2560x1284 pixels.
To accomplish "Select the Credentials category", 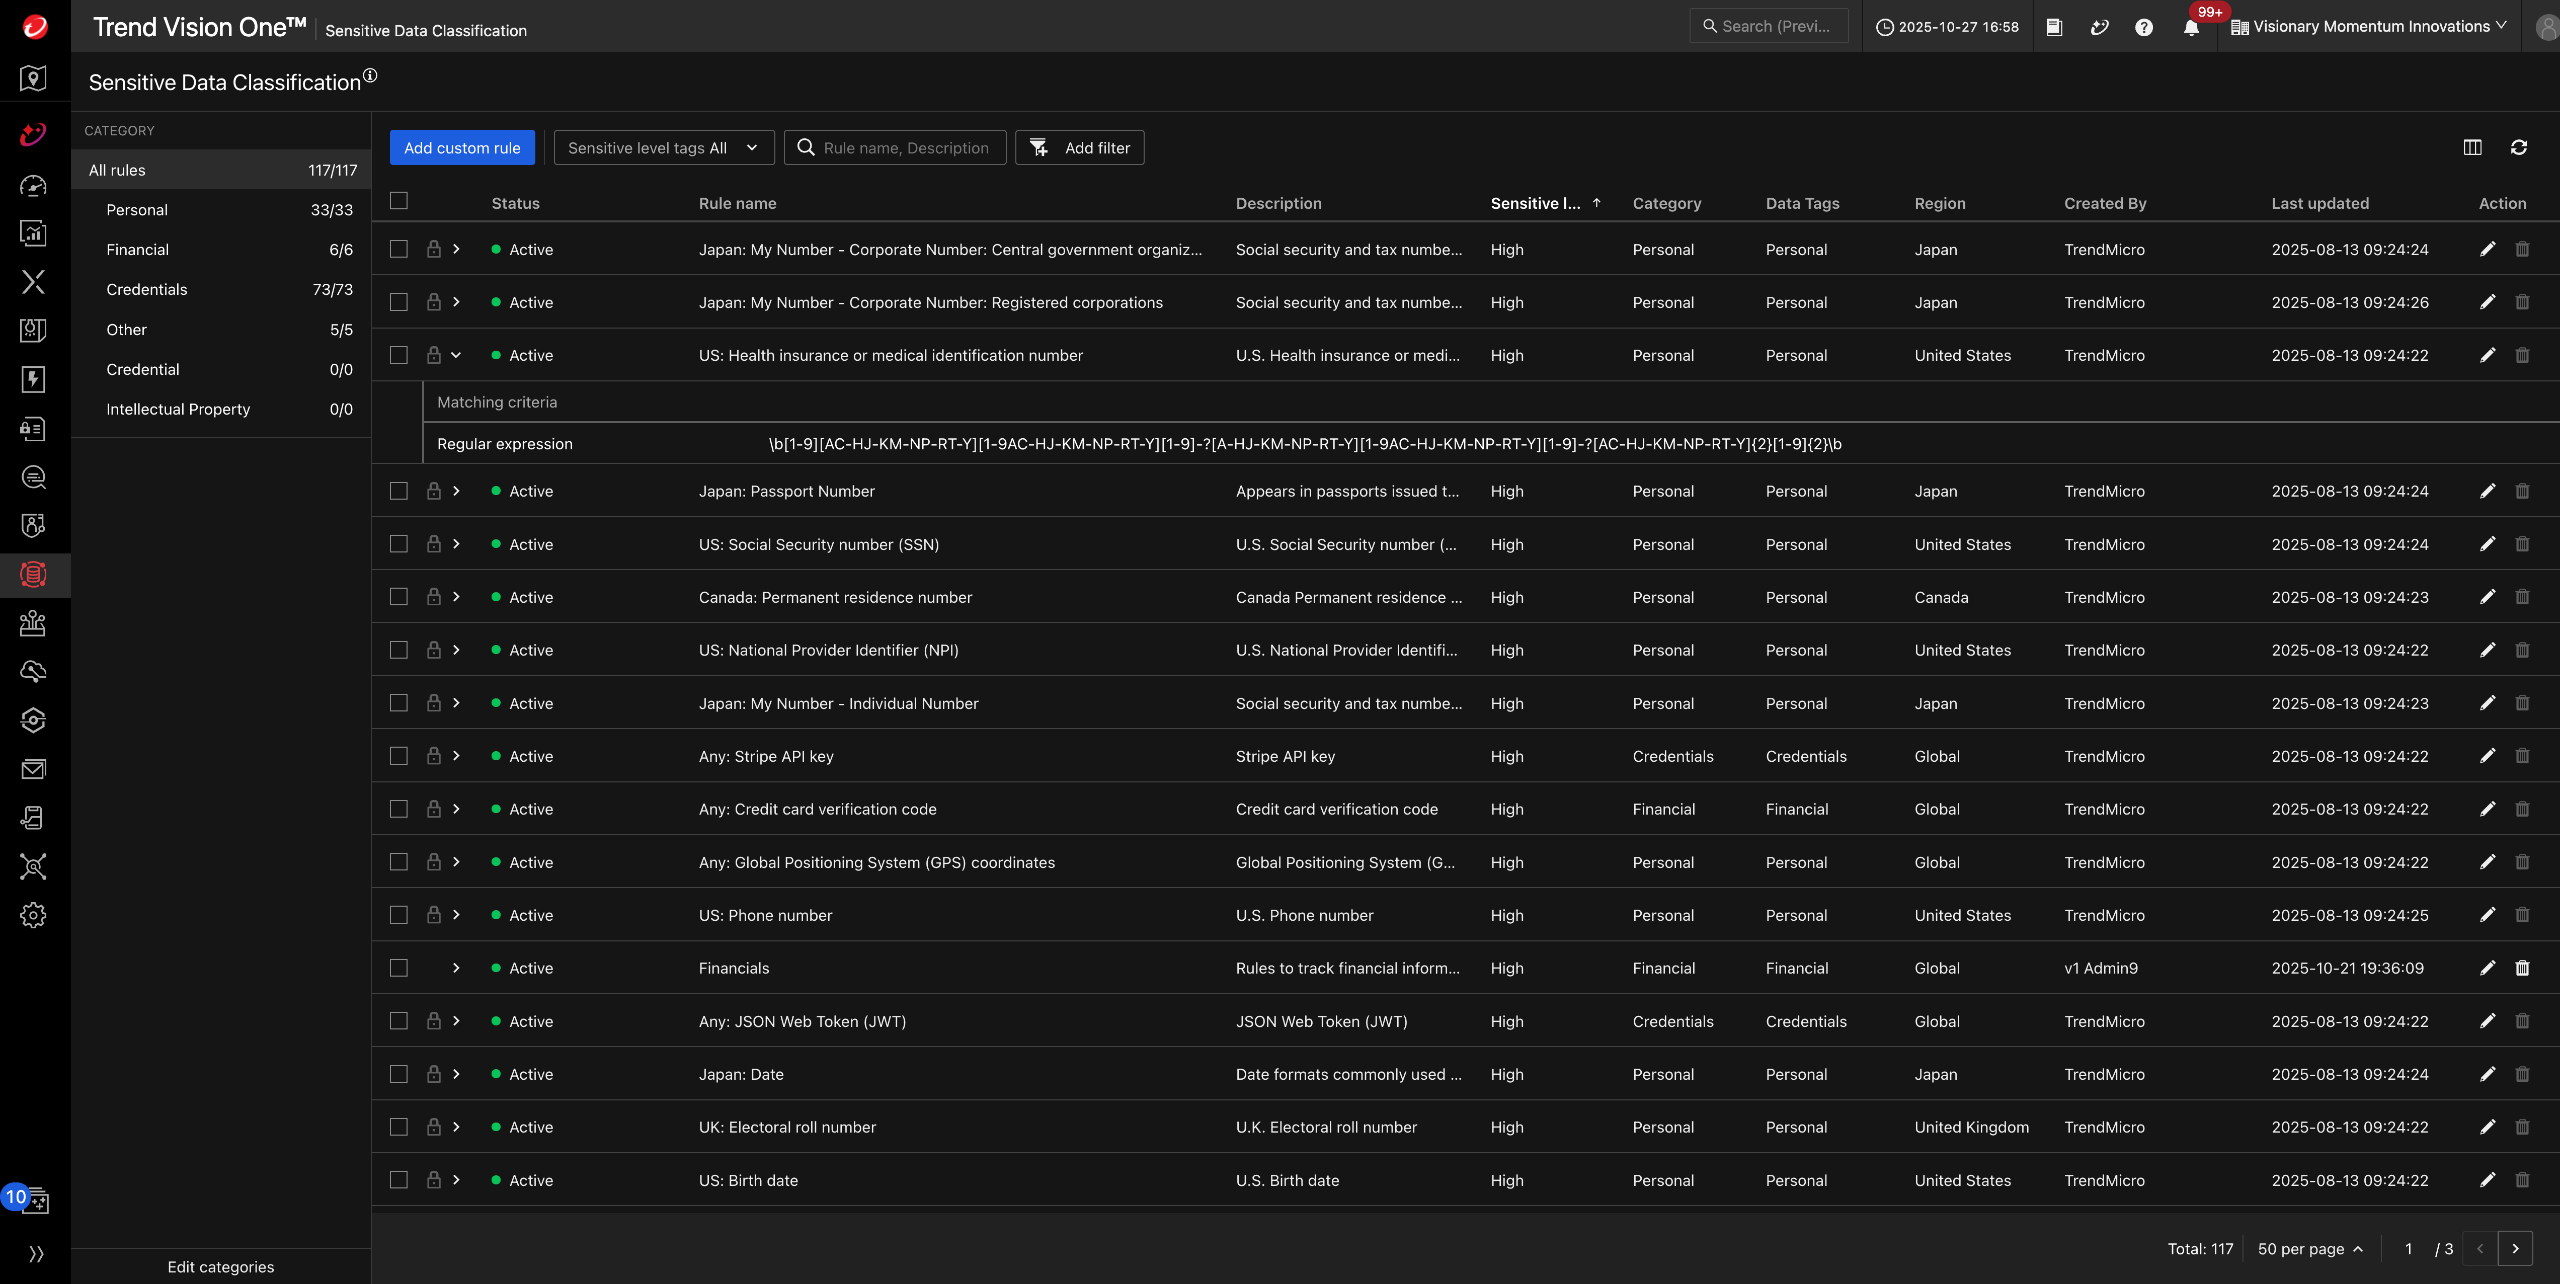I will (x=147, y=290).
